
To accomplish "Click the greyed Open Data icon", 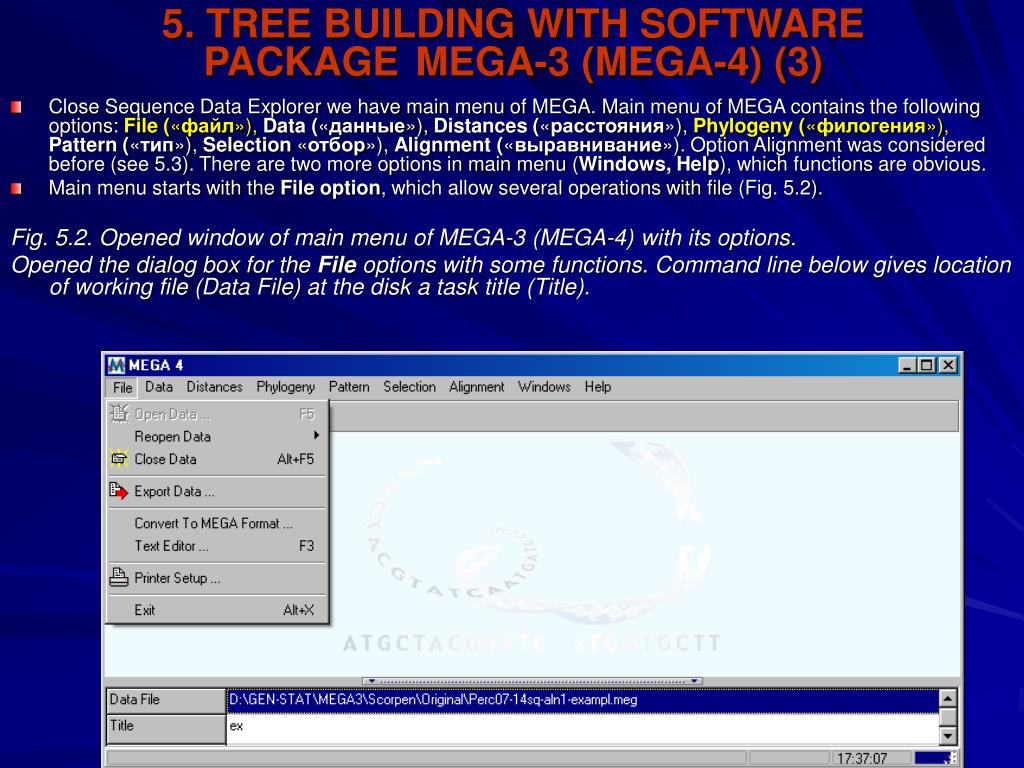I will [x=119, y=413].
